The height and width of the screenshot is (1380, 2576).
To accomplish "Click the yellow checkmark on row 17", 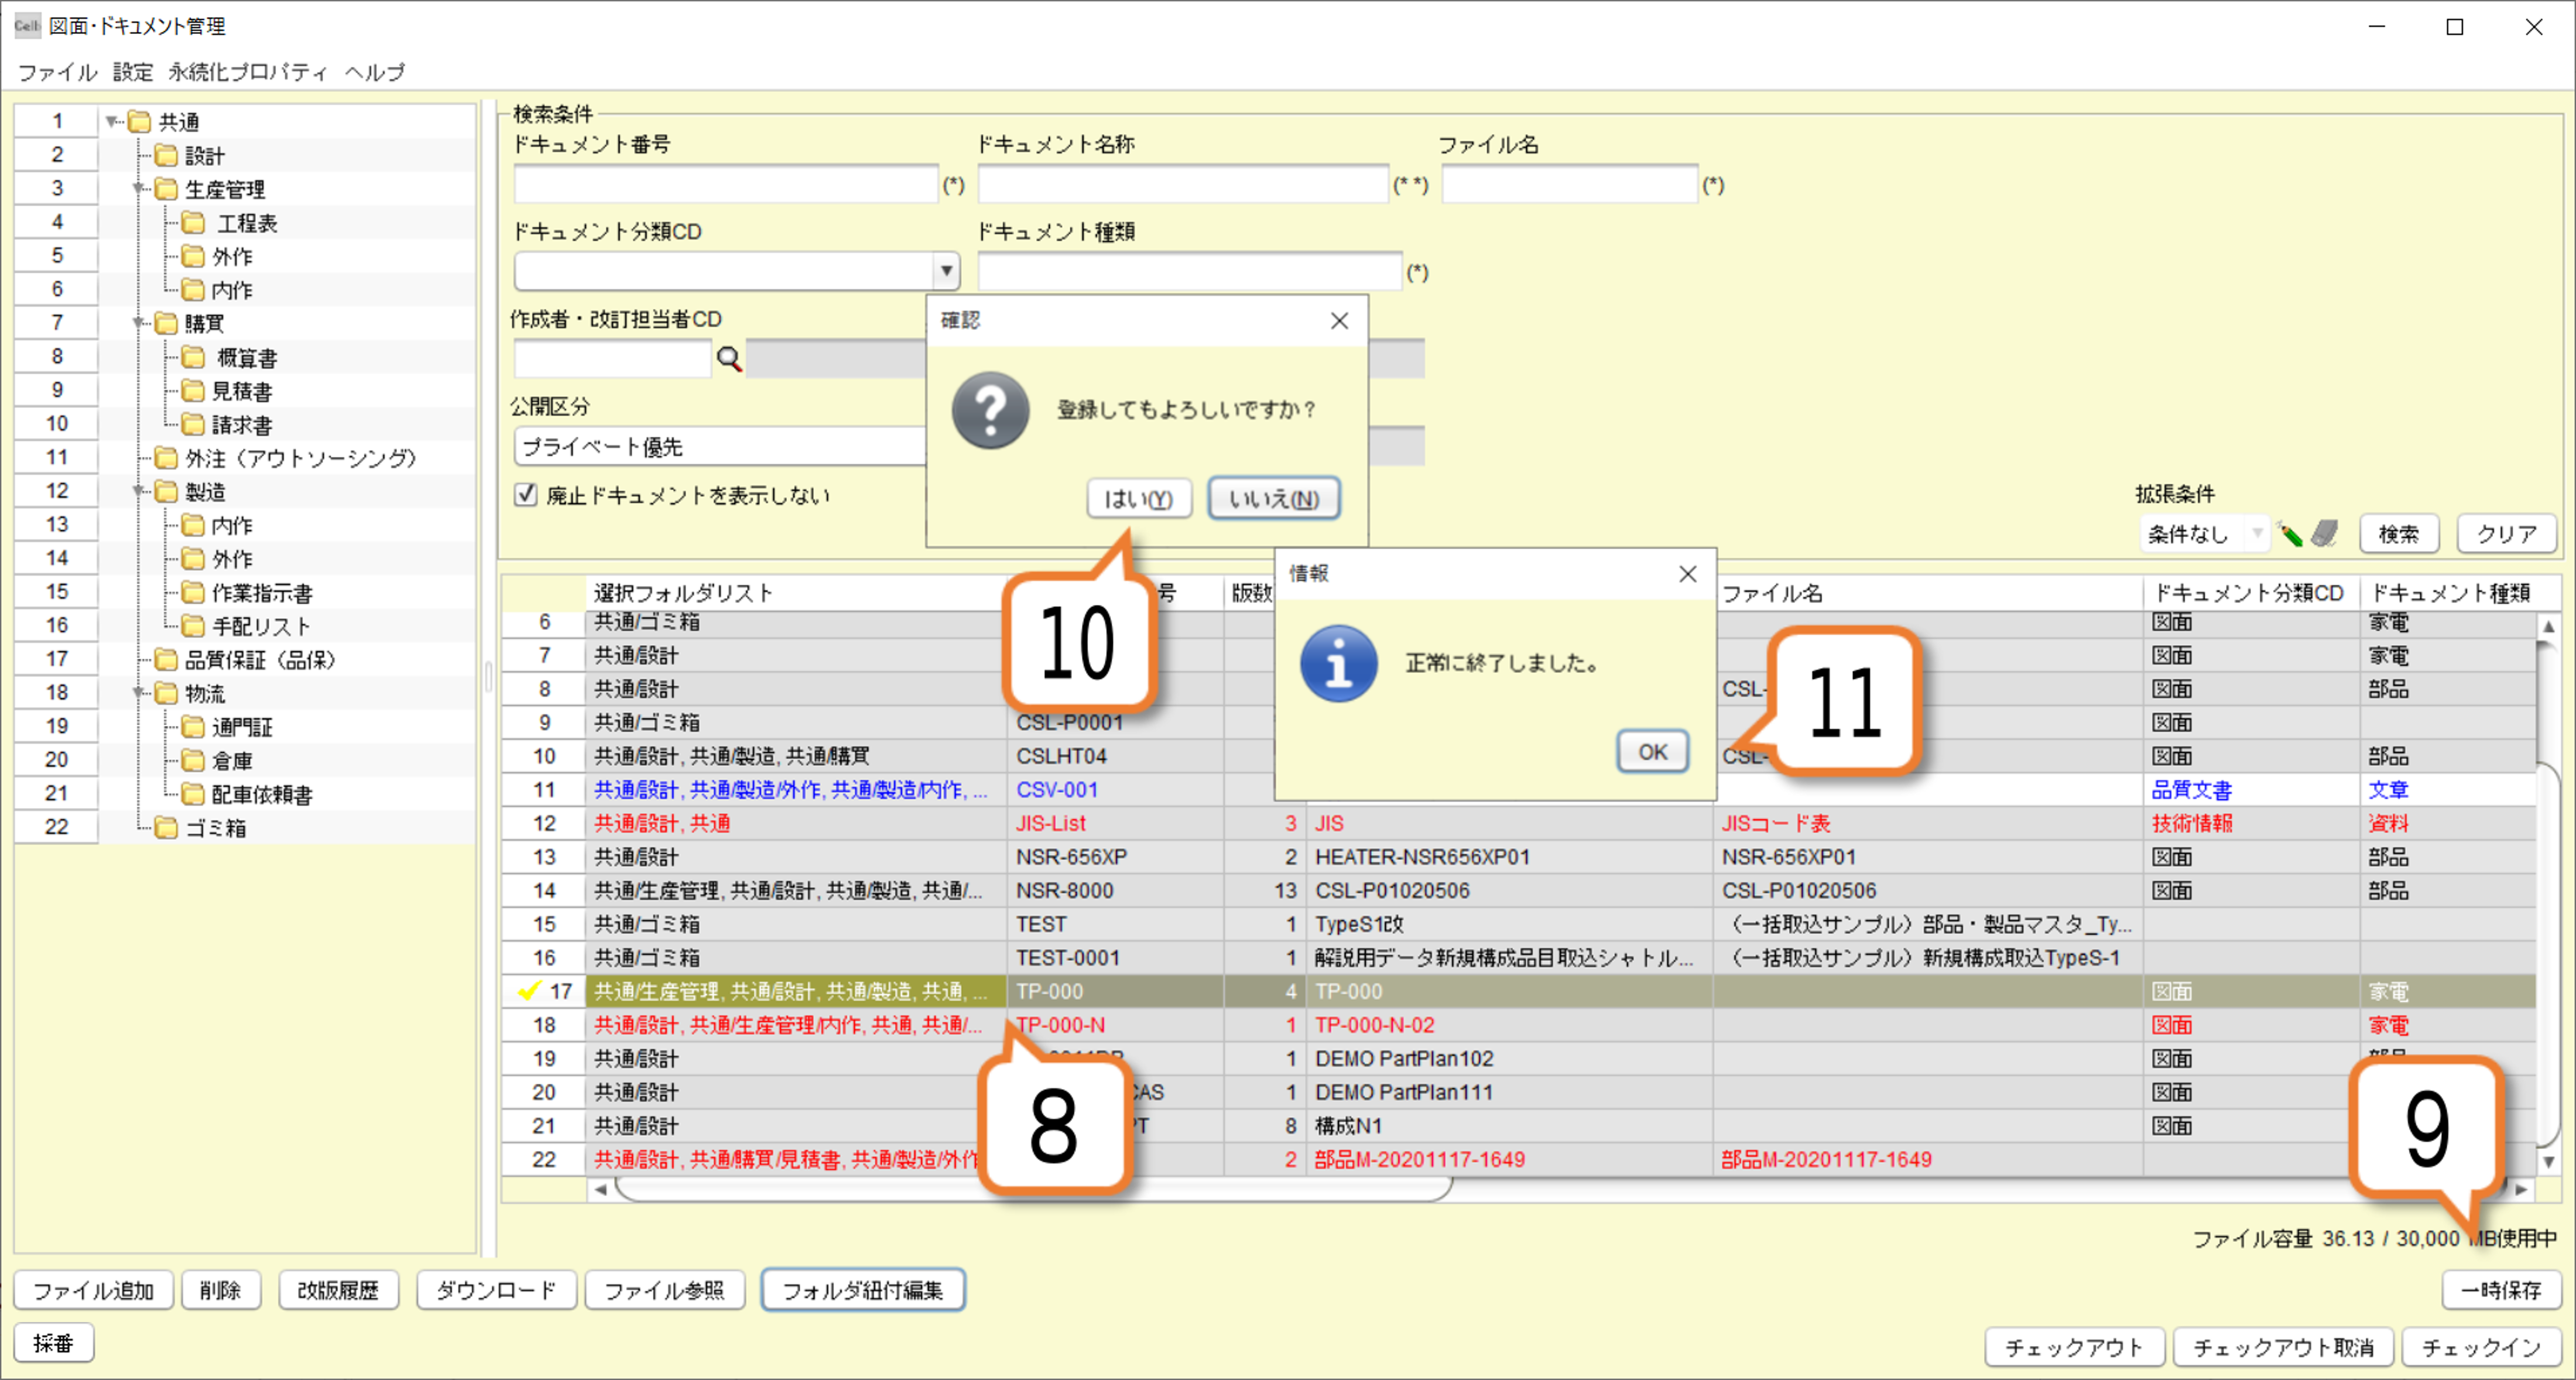I will pyautogui.click(x=529, y=991).
